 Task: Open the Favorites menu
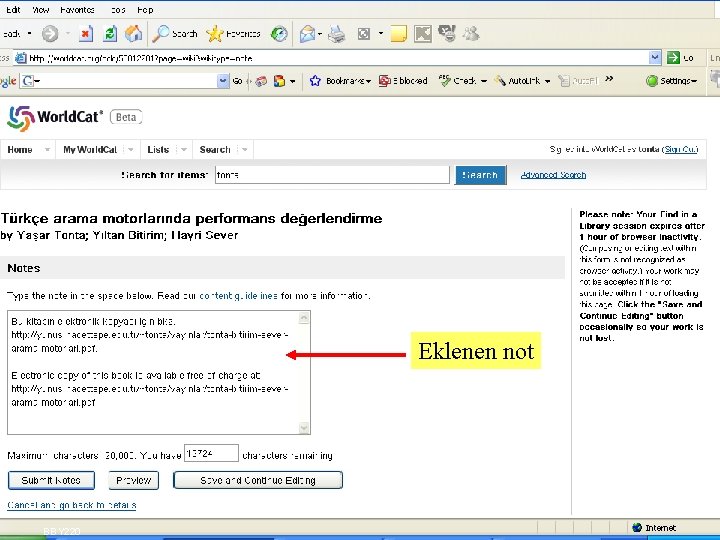coord(77,10)
